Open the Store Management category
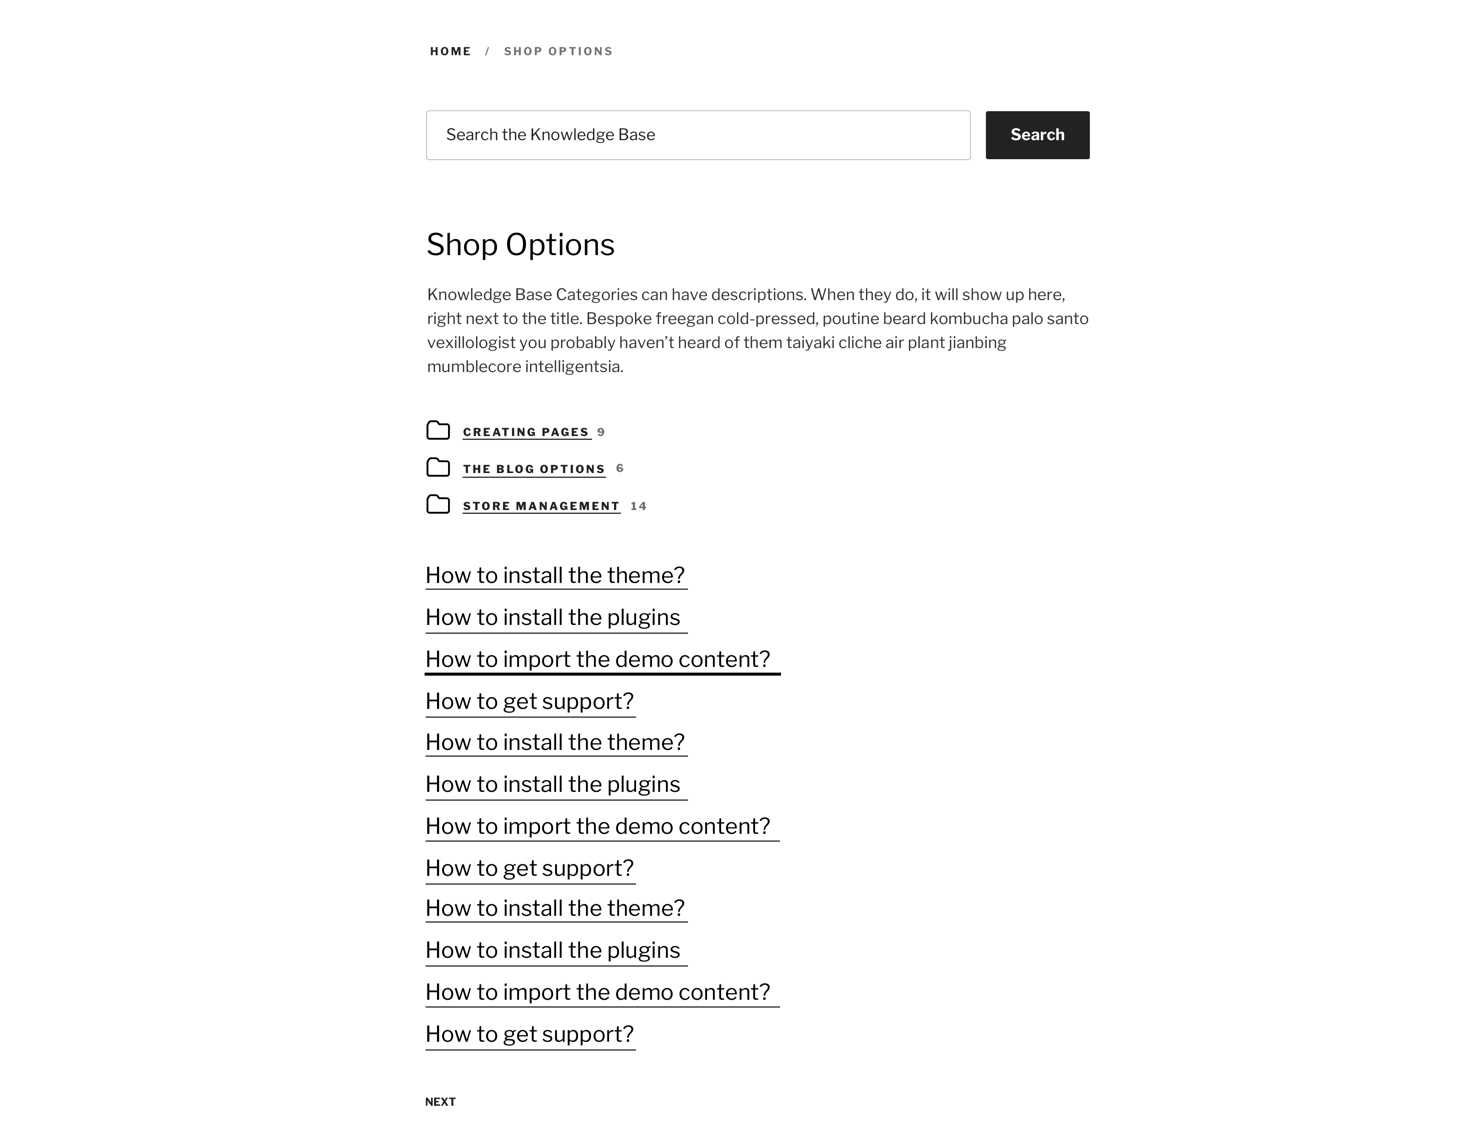Viewport: 1468px width, 1140px height. 541,506
